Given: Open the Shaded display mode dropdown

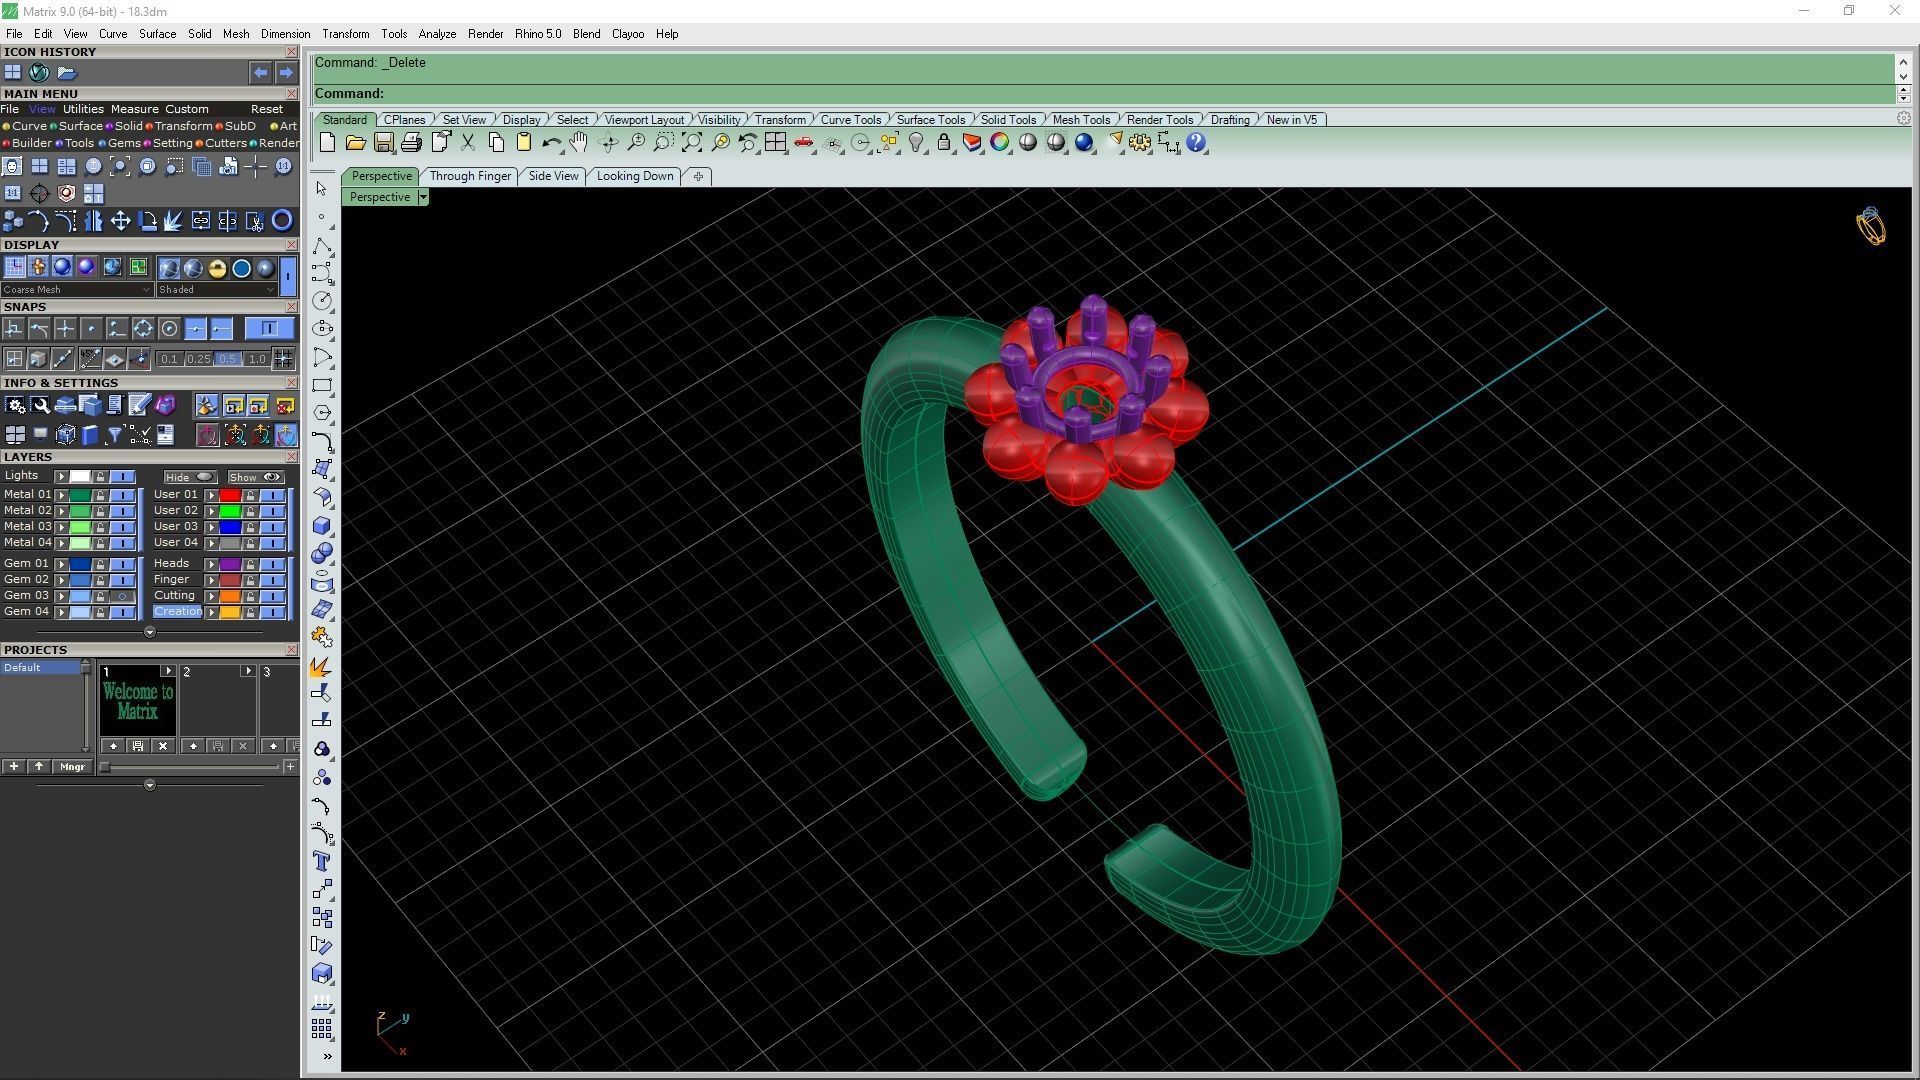Looking at the screenshot, I should click(216, 290).
